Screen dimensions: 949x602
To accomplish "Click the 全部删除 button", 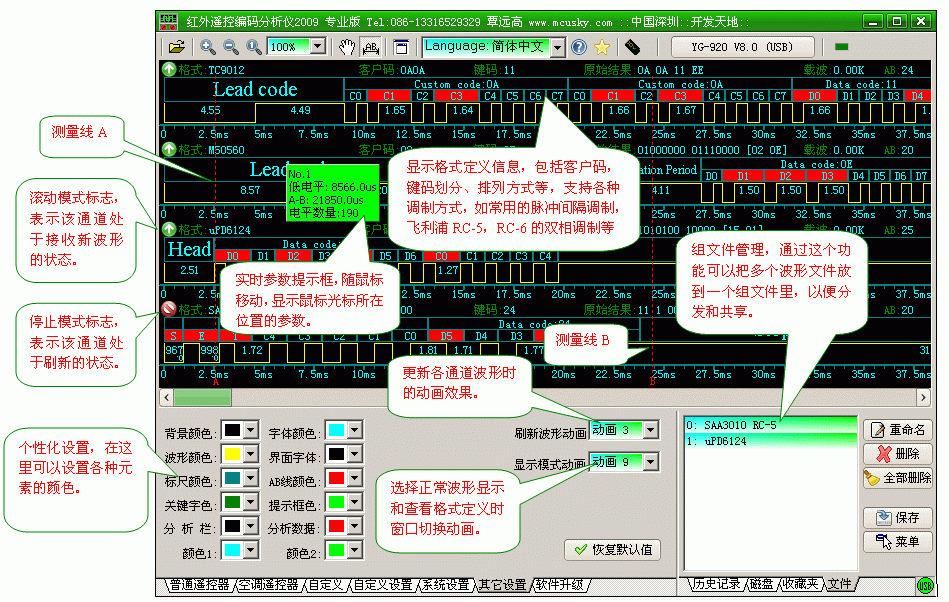I will tap(898, 479).
